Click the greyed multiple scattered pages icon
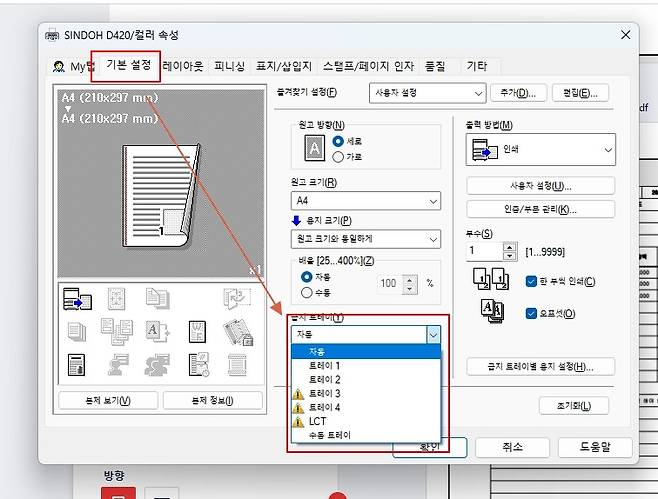This screenshot has width=658, height=499. tap(117, 332)
